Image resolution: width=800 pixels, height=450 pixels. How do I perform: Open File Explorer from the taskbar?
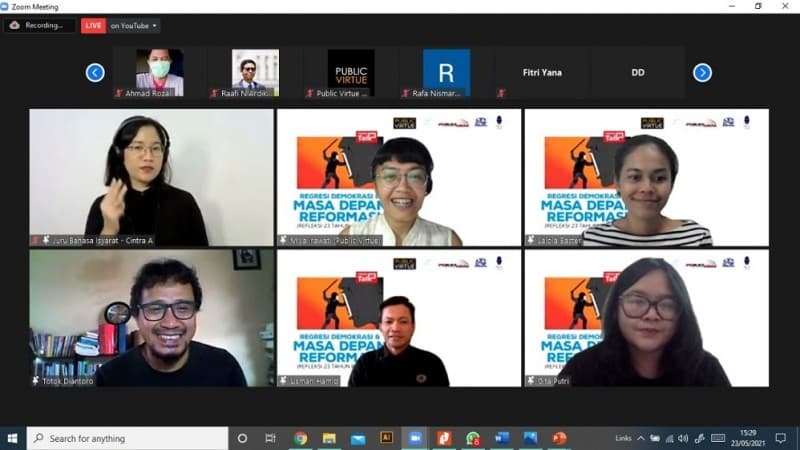pos(329,438)
